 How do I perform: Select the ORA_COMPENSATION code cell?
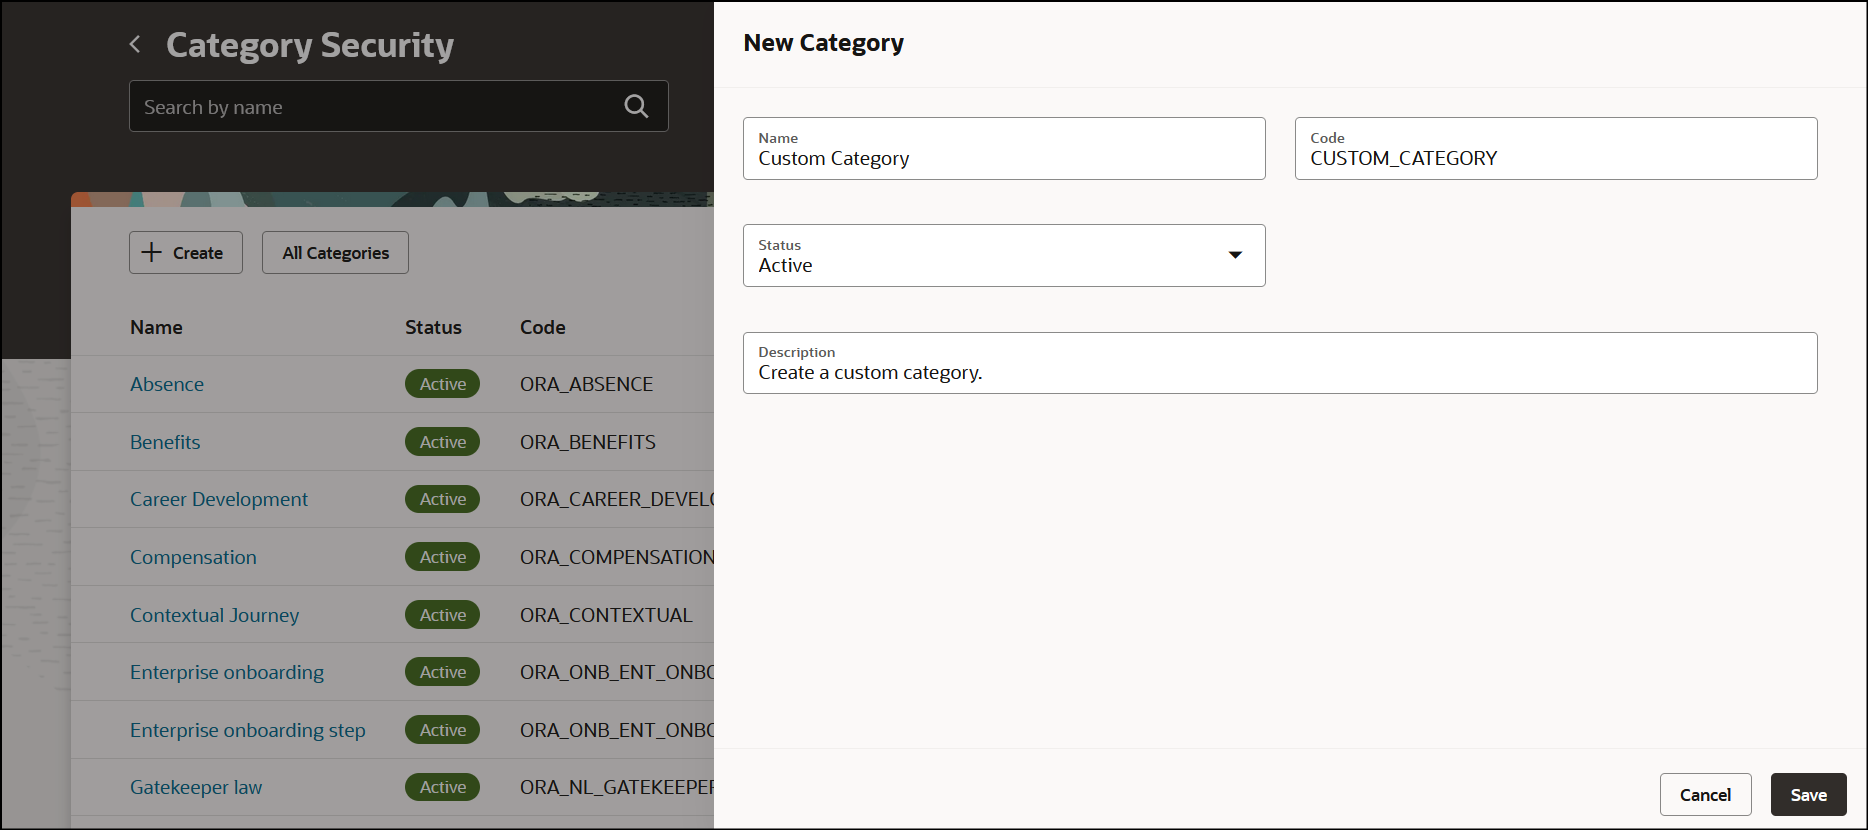tap(617, 557)
